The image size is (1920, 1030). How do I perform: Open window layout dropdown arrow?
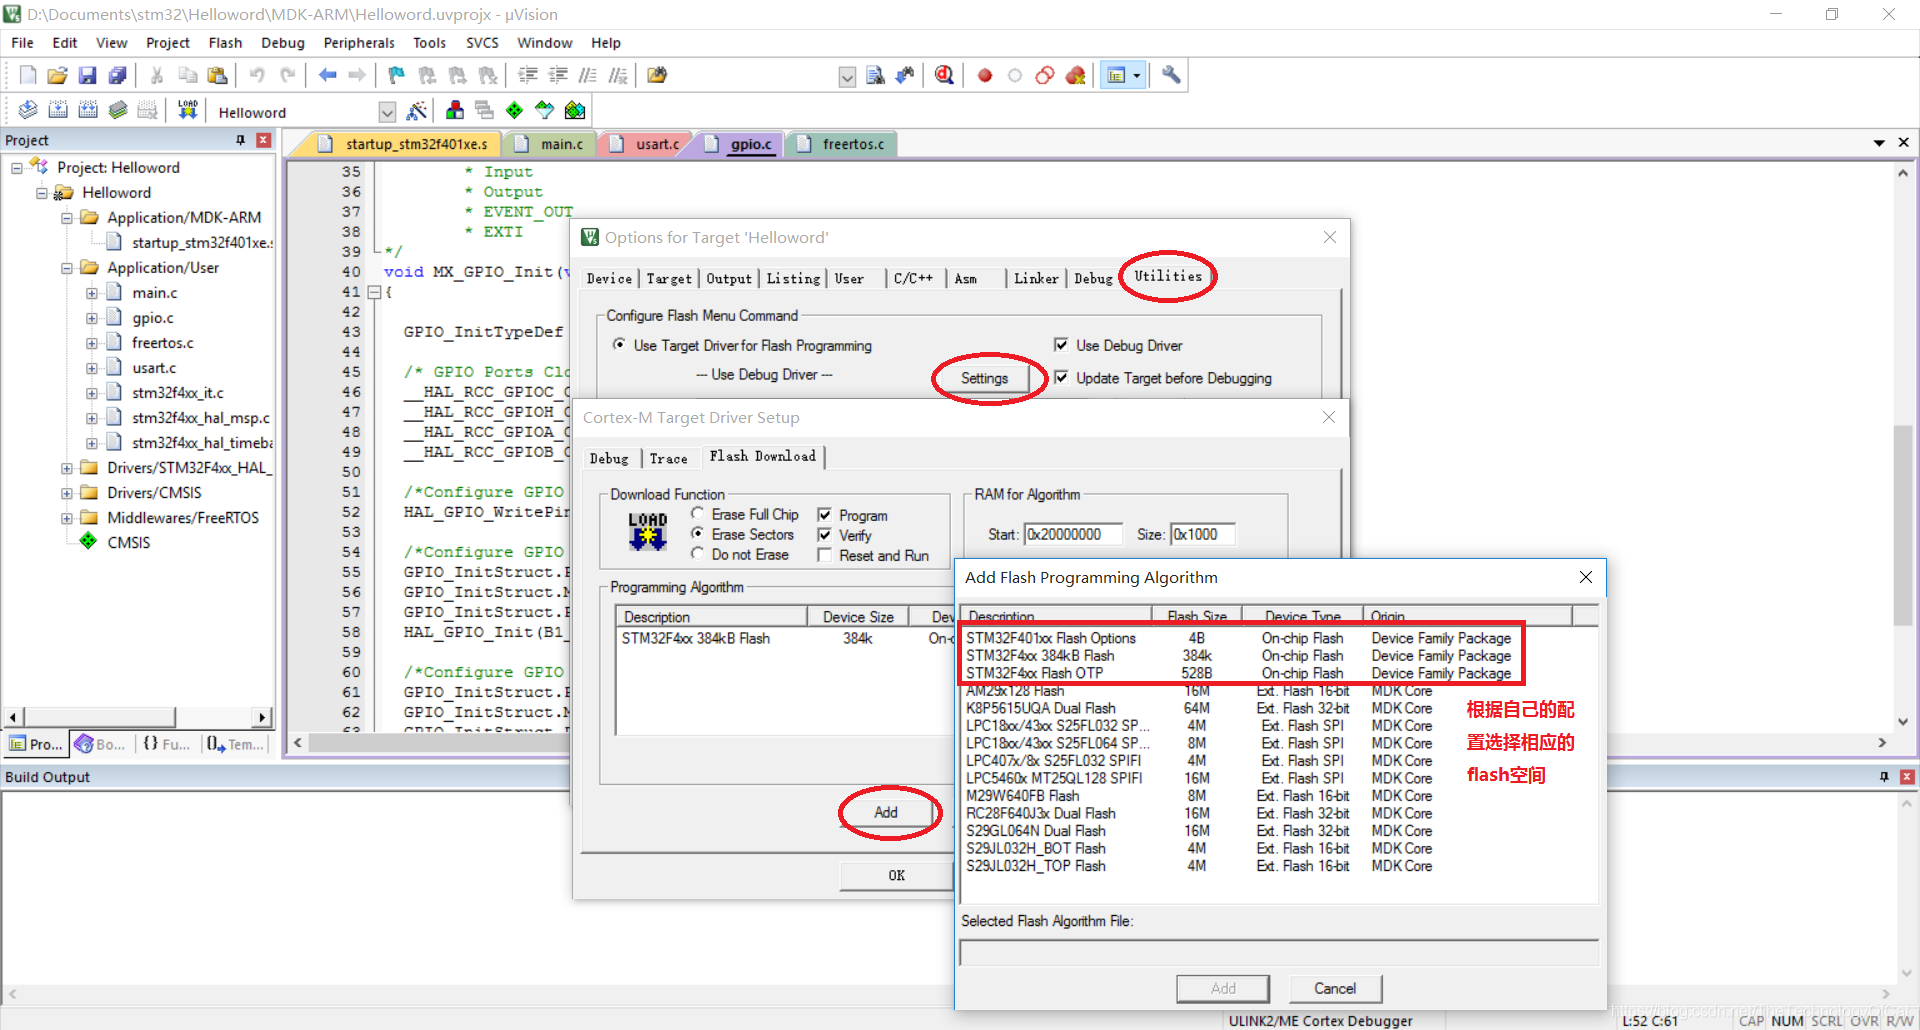[1137, 75]
